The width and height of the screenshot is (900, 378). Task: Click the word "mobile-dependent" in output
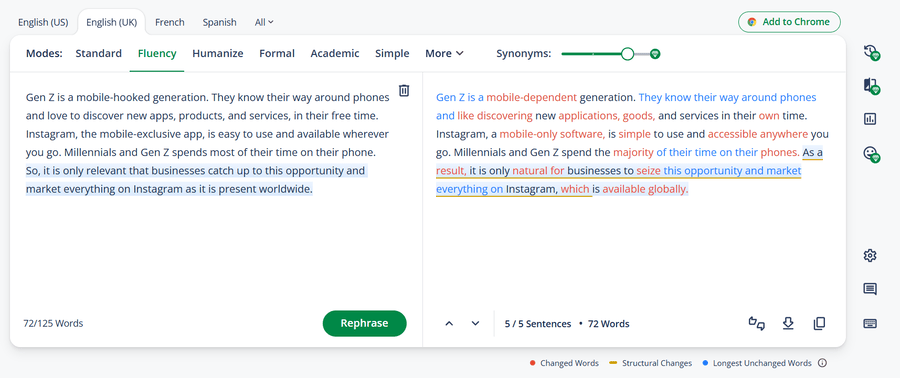[x=532, y=97]
